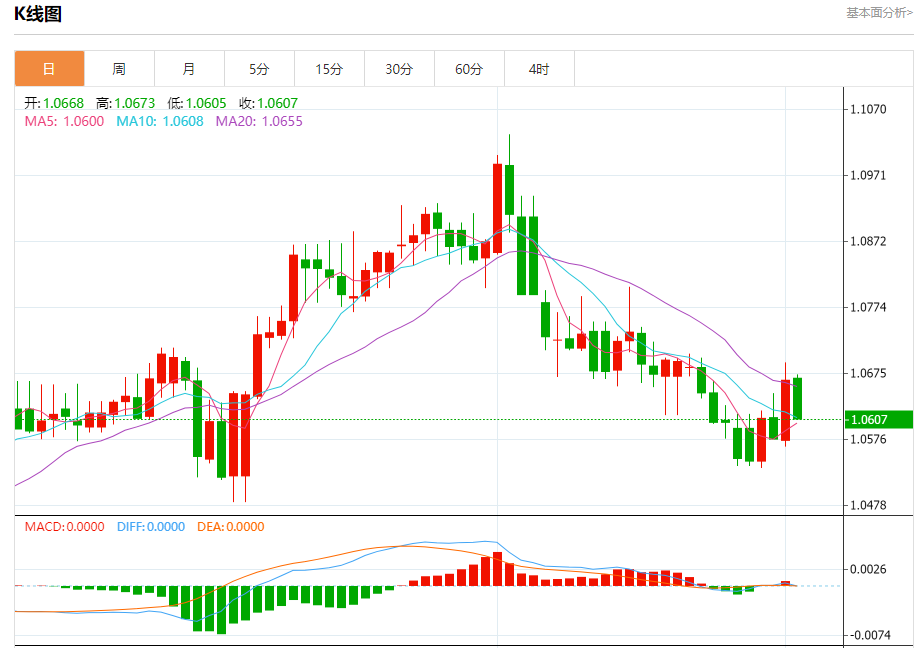Click the 1.0774 price axis label

[x=869, y=307]
